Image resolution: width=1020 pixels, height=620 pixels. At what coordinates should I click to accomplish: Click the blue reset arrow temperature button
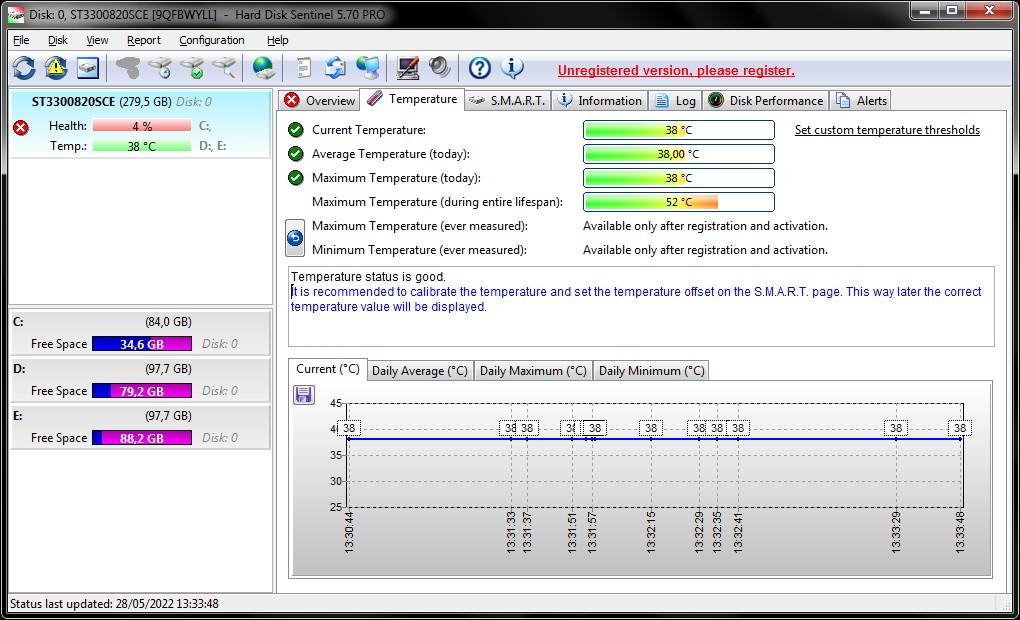(x=295, y=238)
